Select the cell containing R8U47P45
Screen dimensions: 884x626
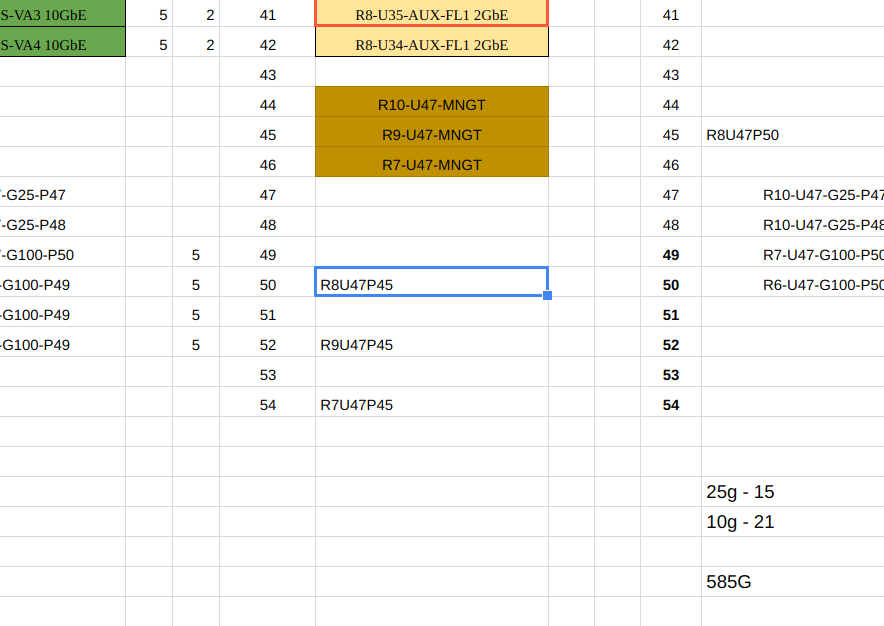[431, 281]
